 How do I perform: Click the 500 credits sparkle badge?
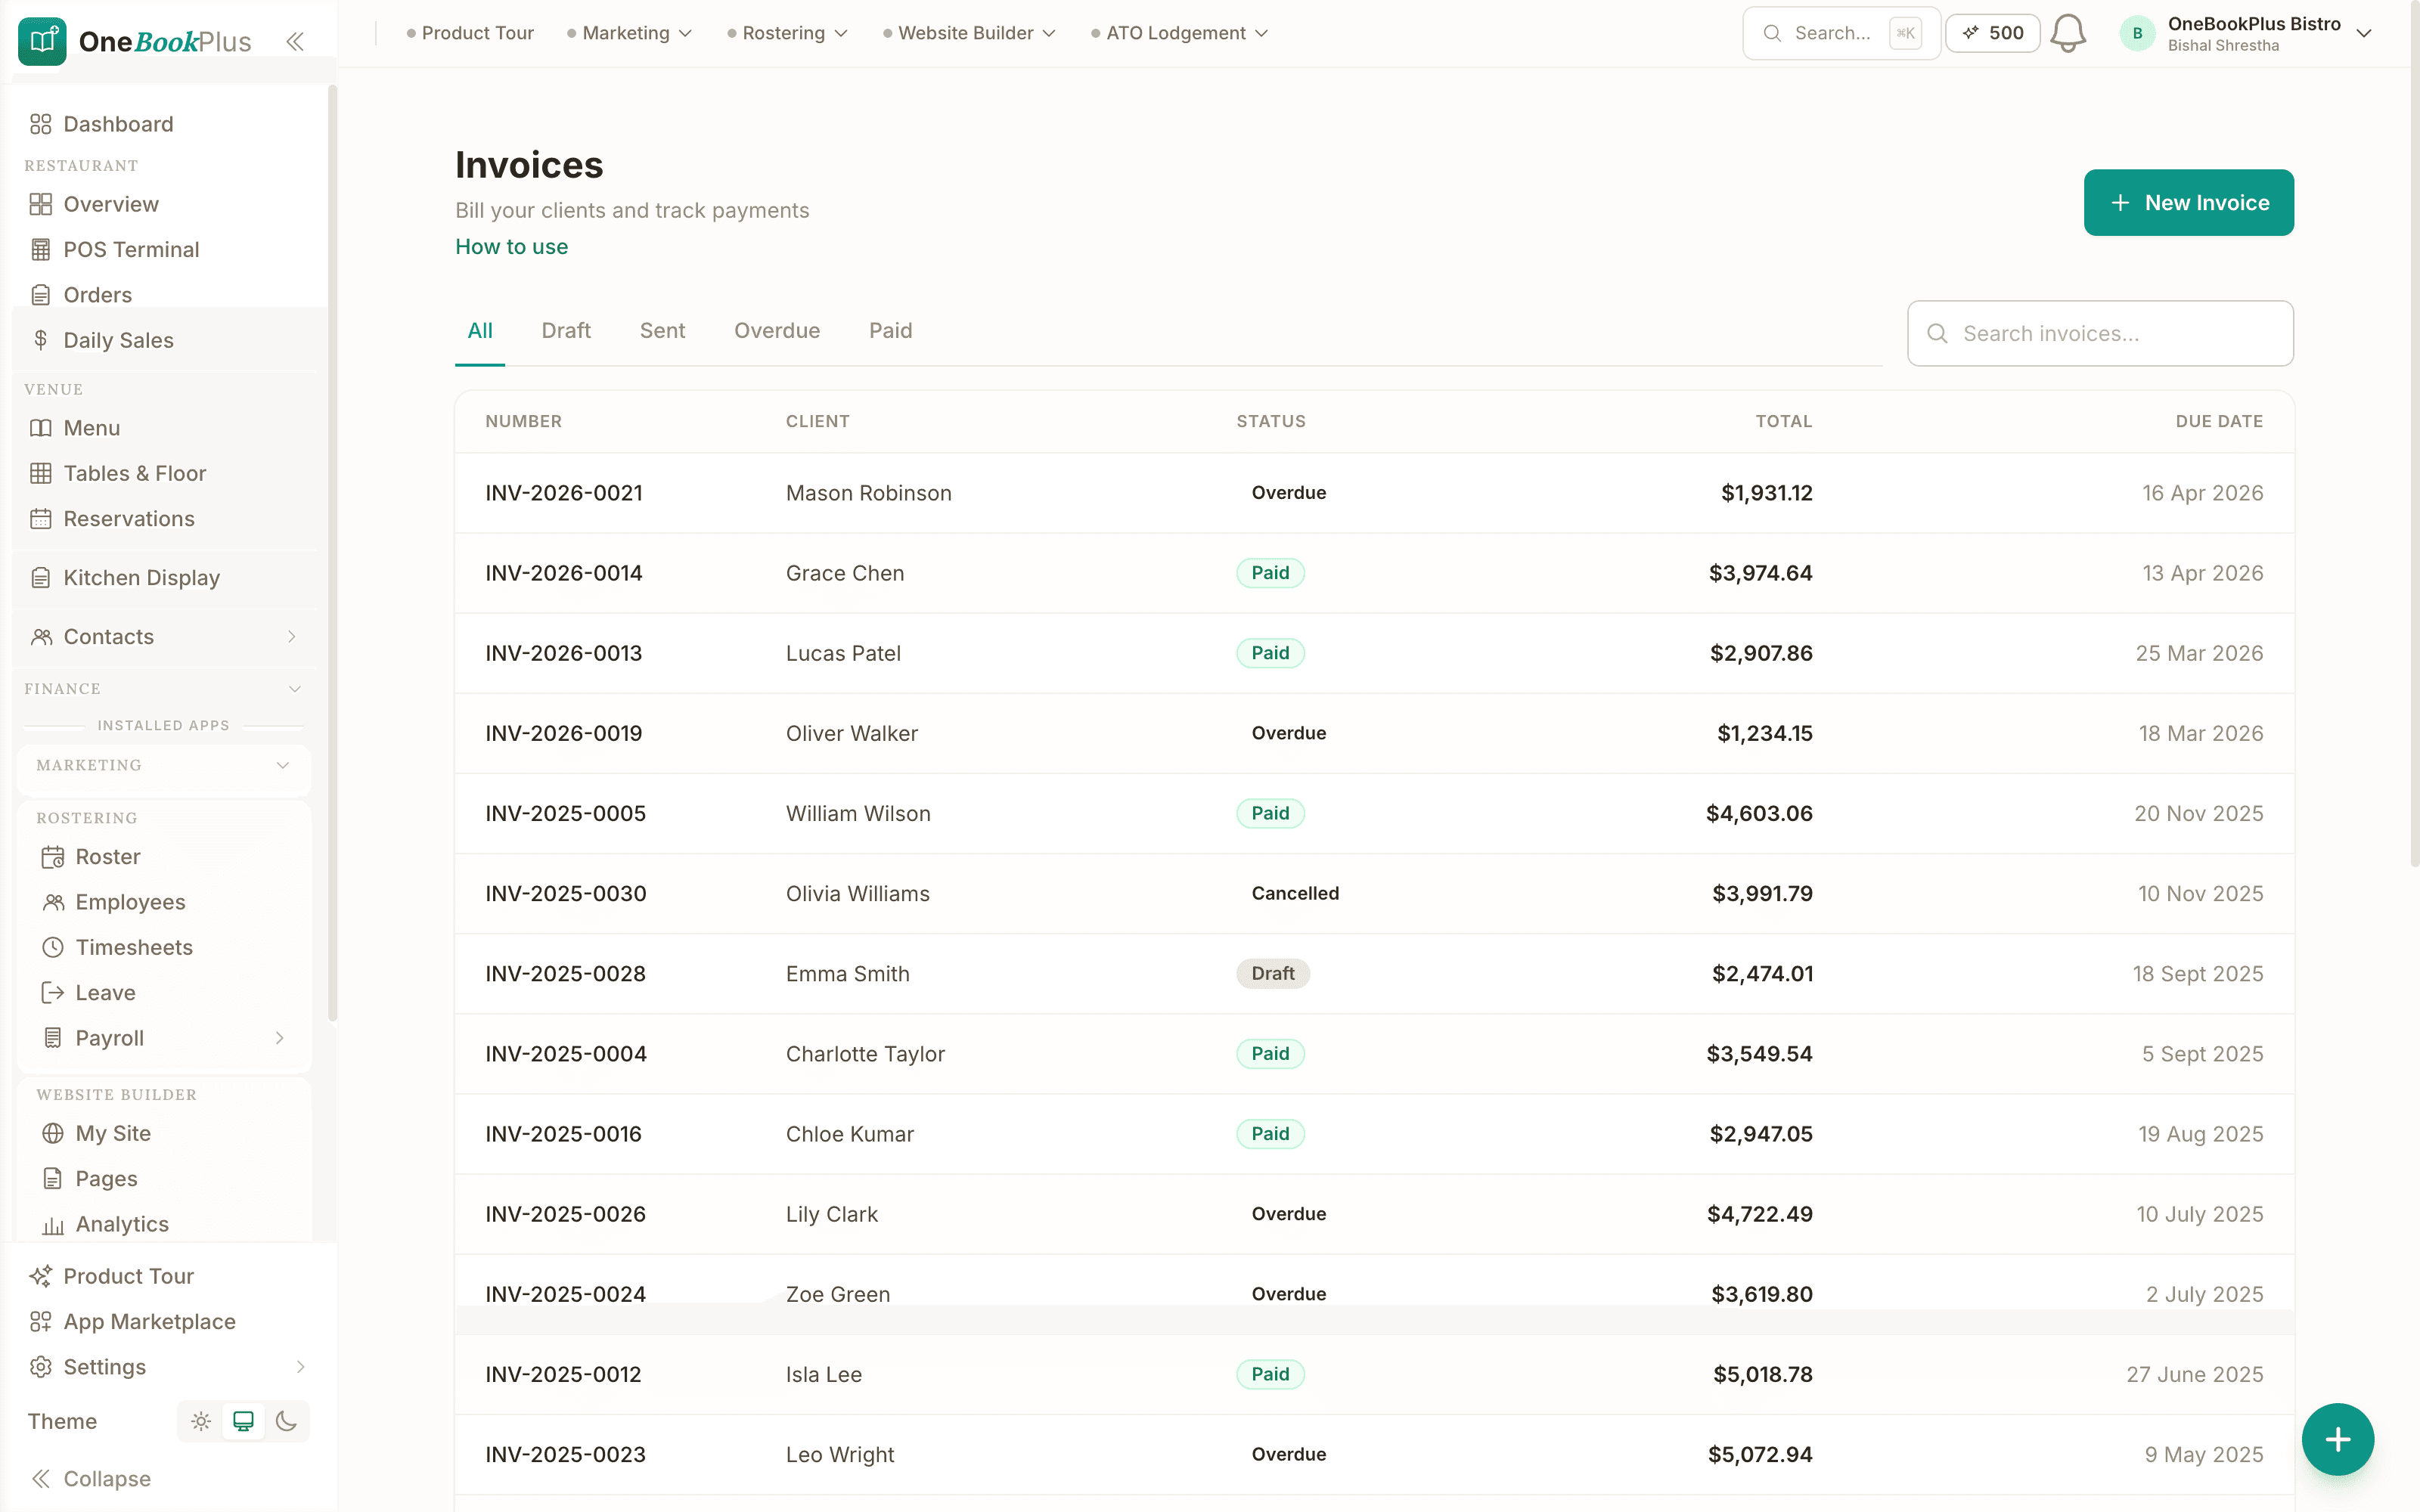1993,33
